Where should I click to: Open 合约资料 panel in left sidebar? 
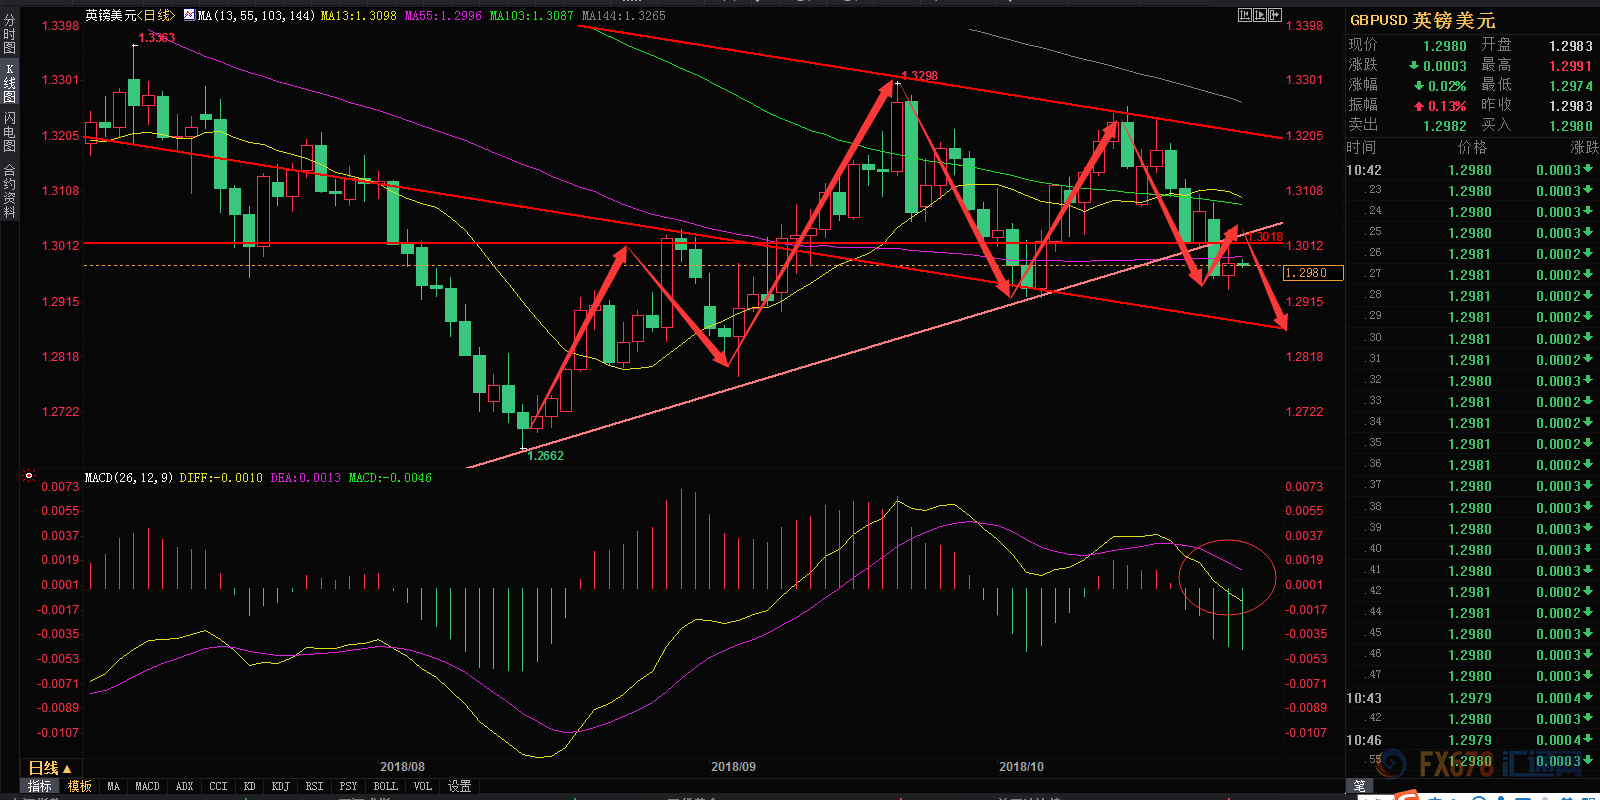pyautogui.click(x=9, y=191)
